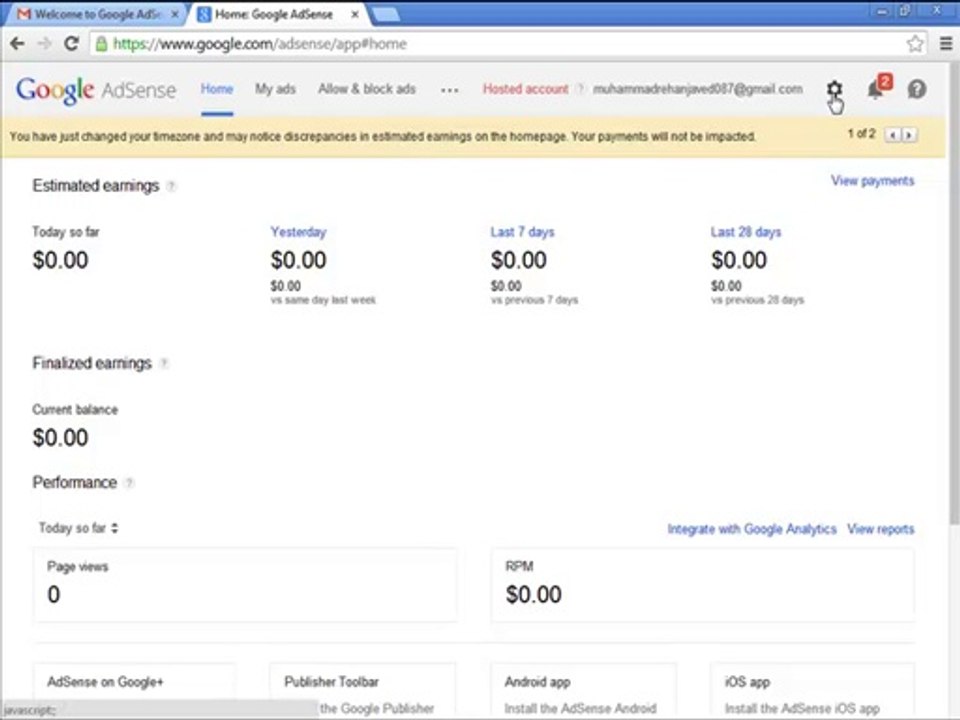Show previous notification message arrow

pos(893,135)
